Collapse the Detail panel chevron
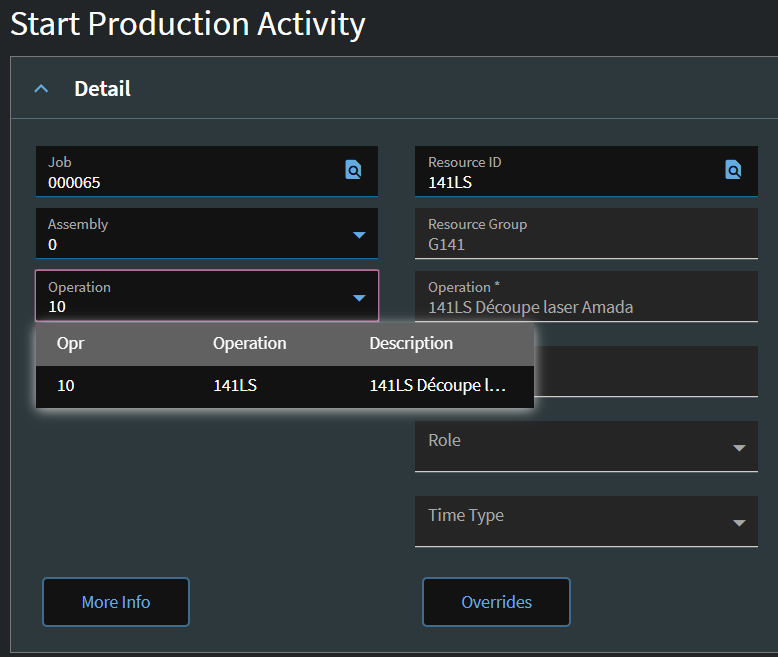This screenshot has width=778, height=657. point(41,89)
